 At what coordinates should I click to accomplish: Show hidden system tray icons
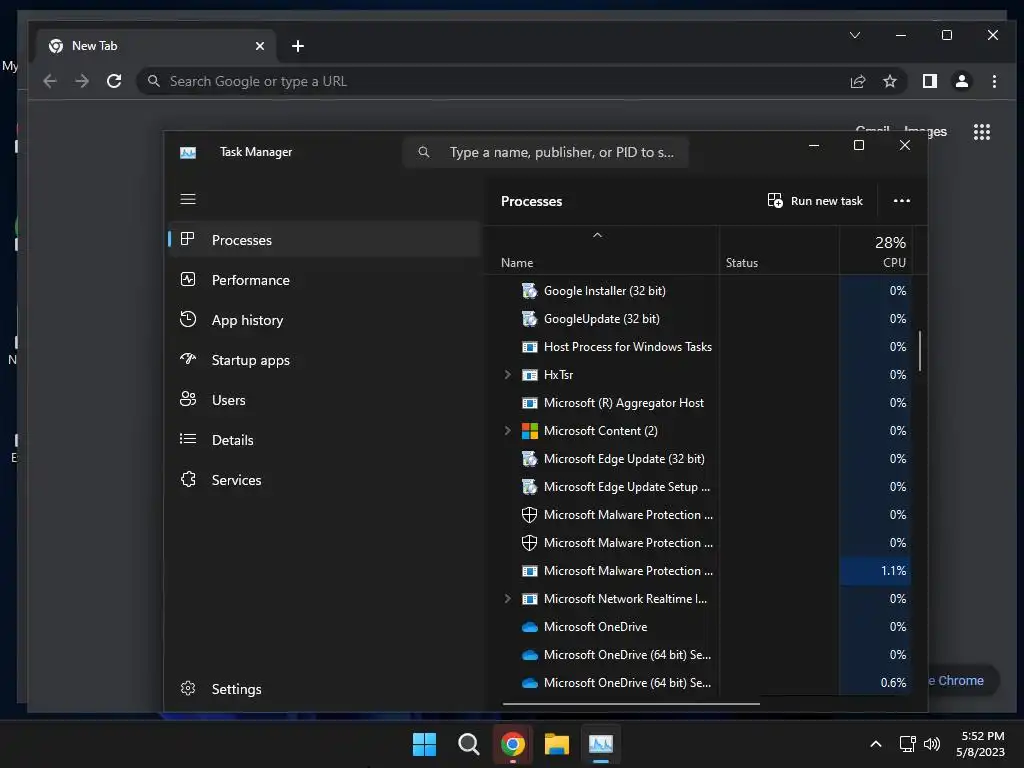tap(876, 744)
